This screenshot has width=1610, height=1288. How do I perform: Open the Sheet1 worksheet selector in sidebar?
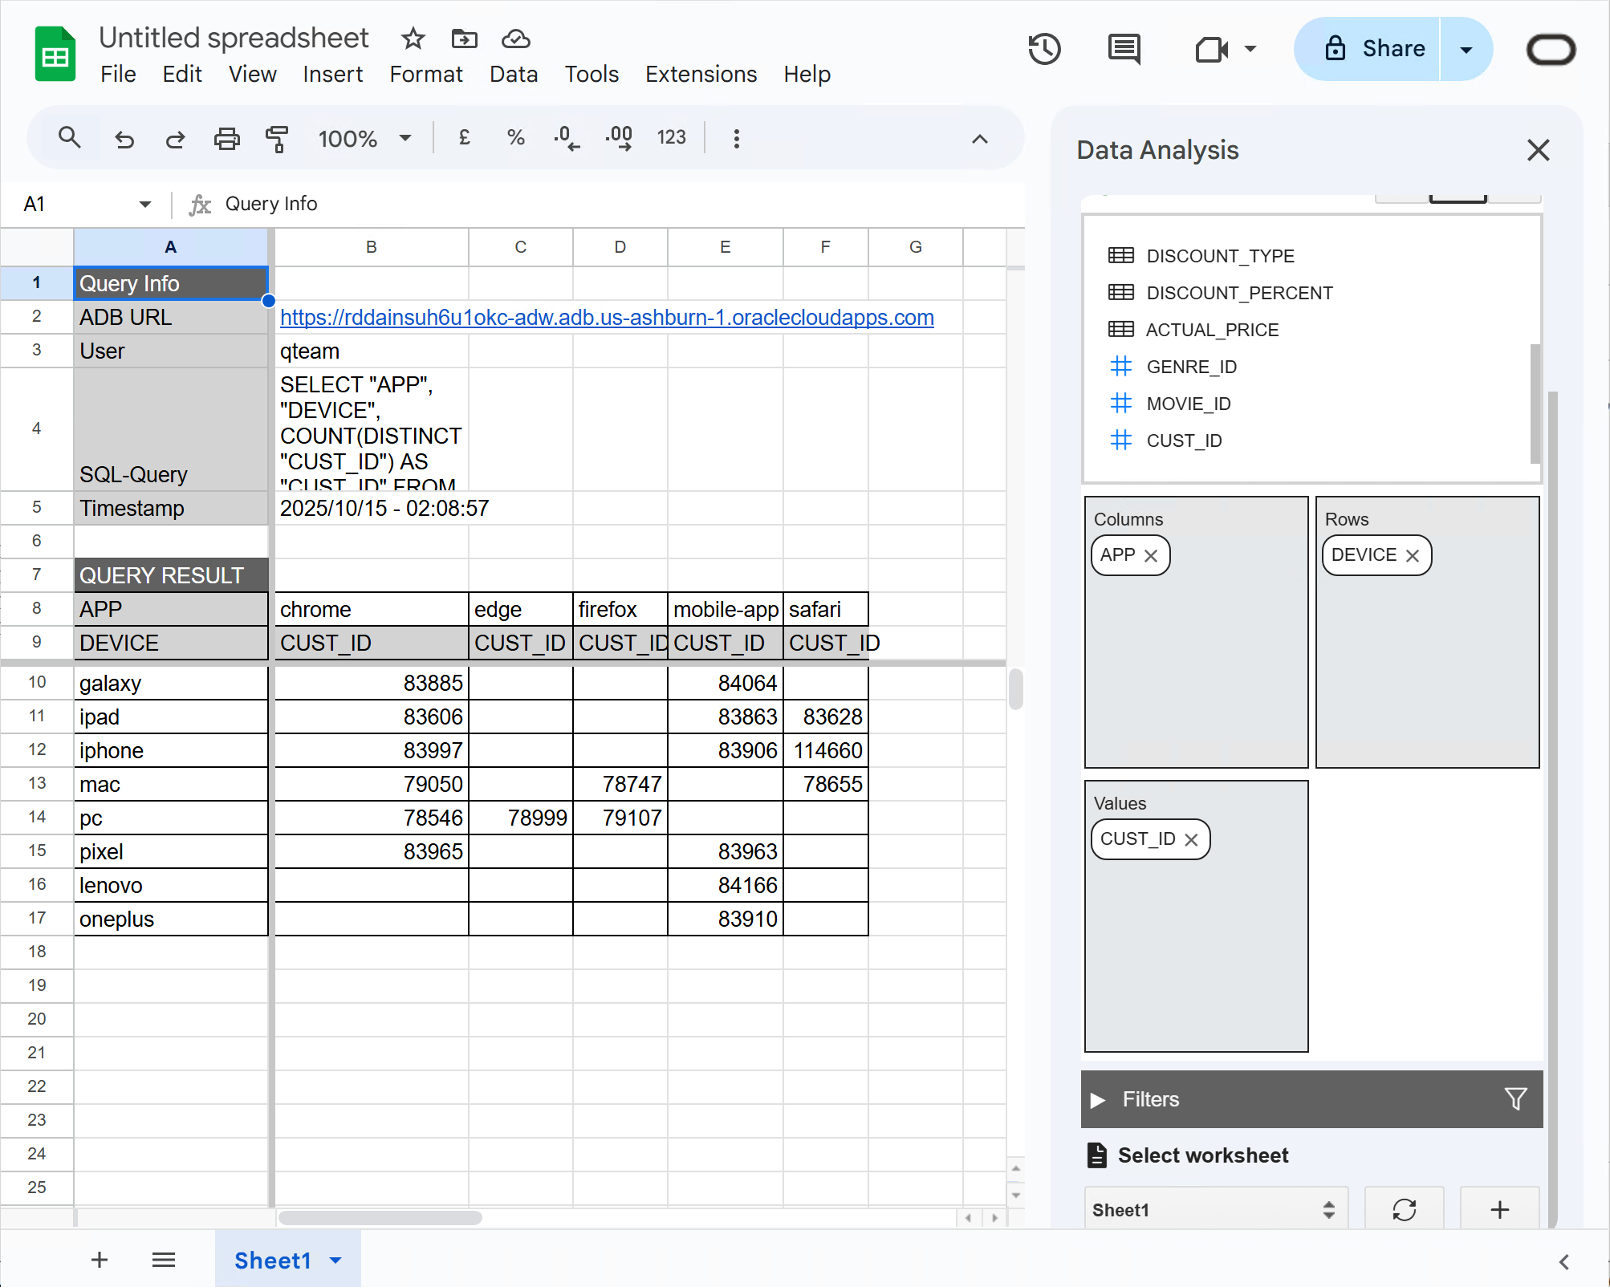(x=1216, y=1209)
